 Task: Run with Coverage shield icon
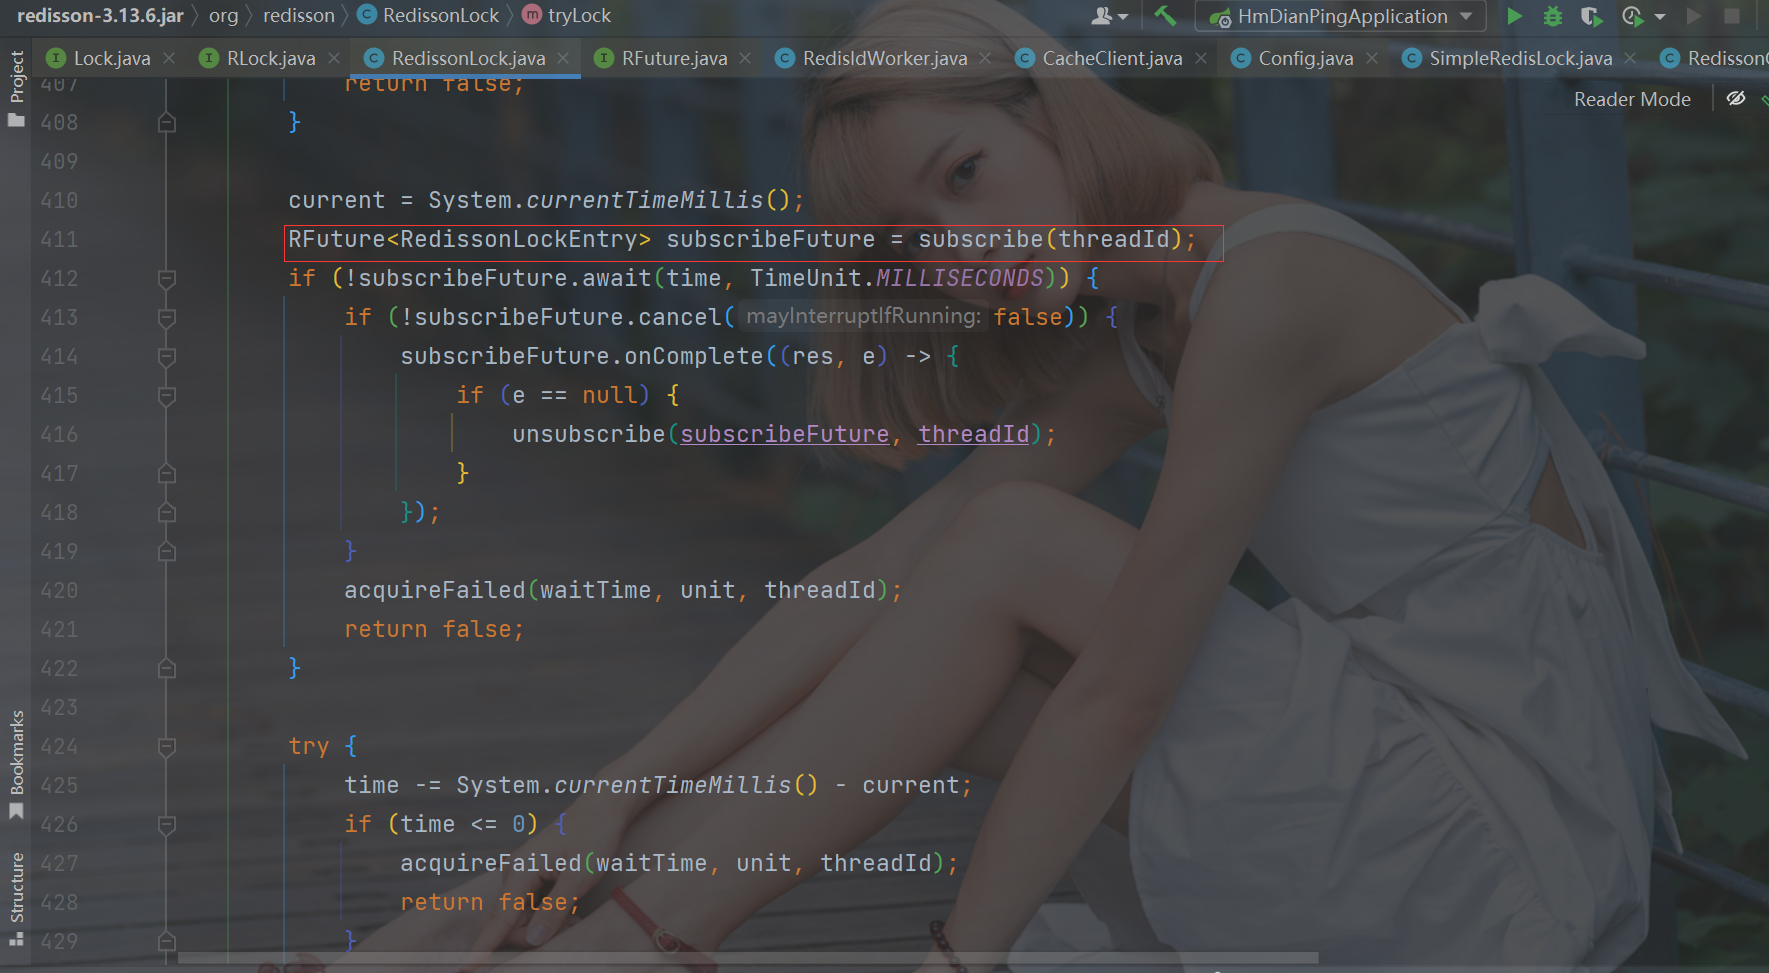pyautogui.click(x=1590, y=16)
